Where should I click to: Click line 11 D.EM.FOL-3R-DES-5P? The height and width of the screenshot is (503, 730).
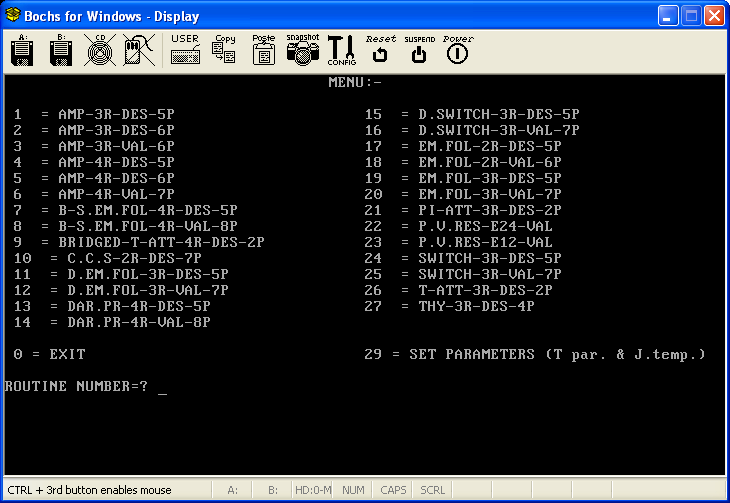(x=121, y=274)
